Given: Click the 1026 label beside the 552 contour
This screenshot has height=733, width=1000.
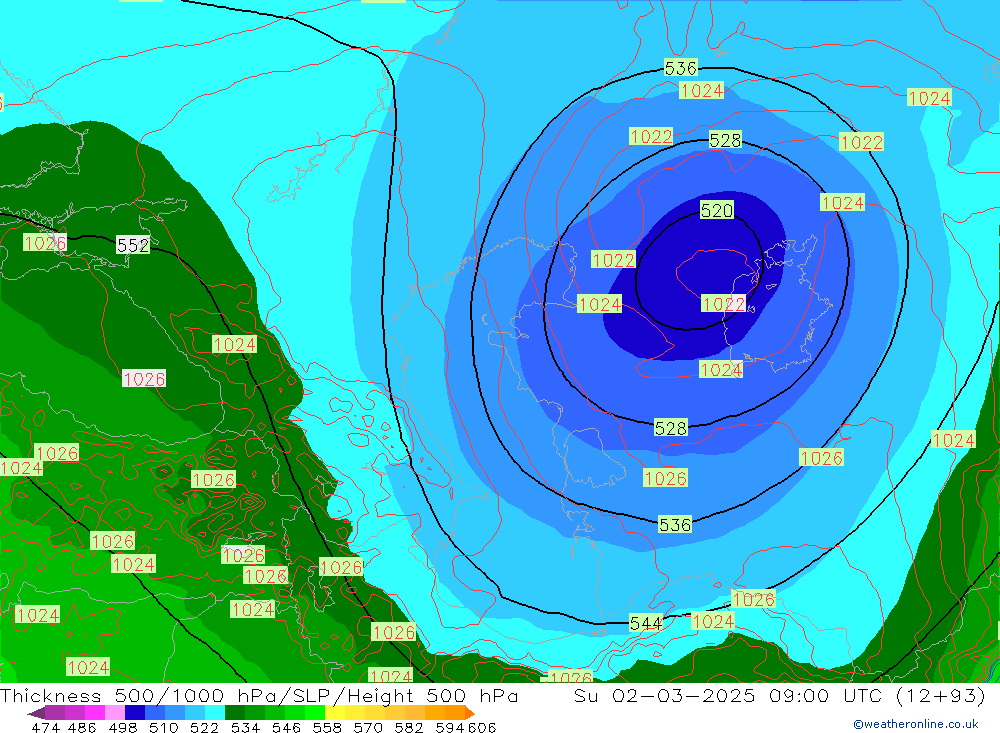Looking at the screenshot, I should pos(45,243).
